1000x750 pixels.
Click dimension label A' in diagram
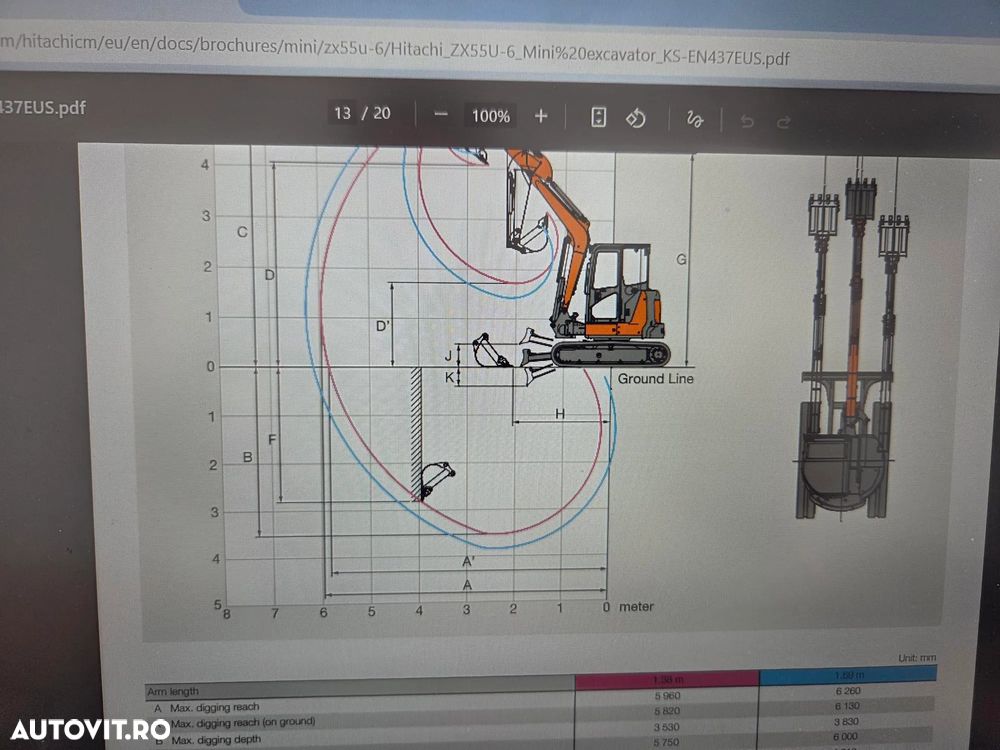(x=468, y=561)
